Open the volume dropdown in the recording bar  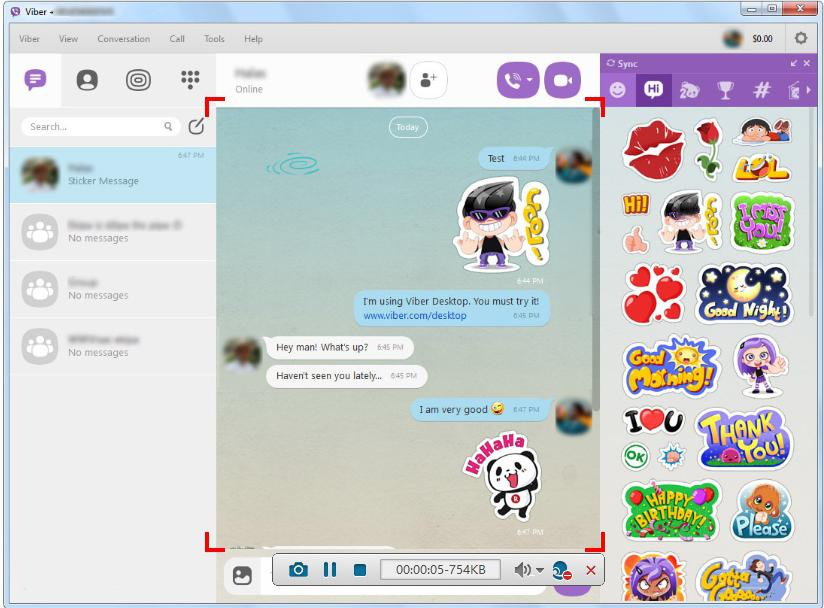538,570
